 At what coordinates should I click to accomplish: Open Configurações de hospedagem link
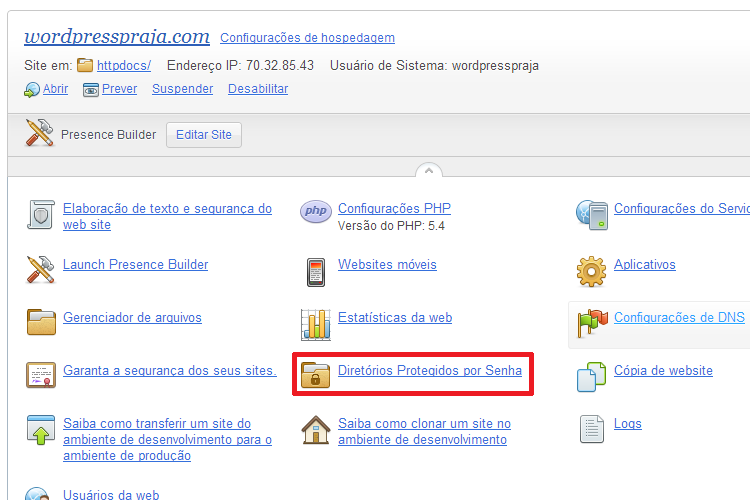tap(307, 38)
